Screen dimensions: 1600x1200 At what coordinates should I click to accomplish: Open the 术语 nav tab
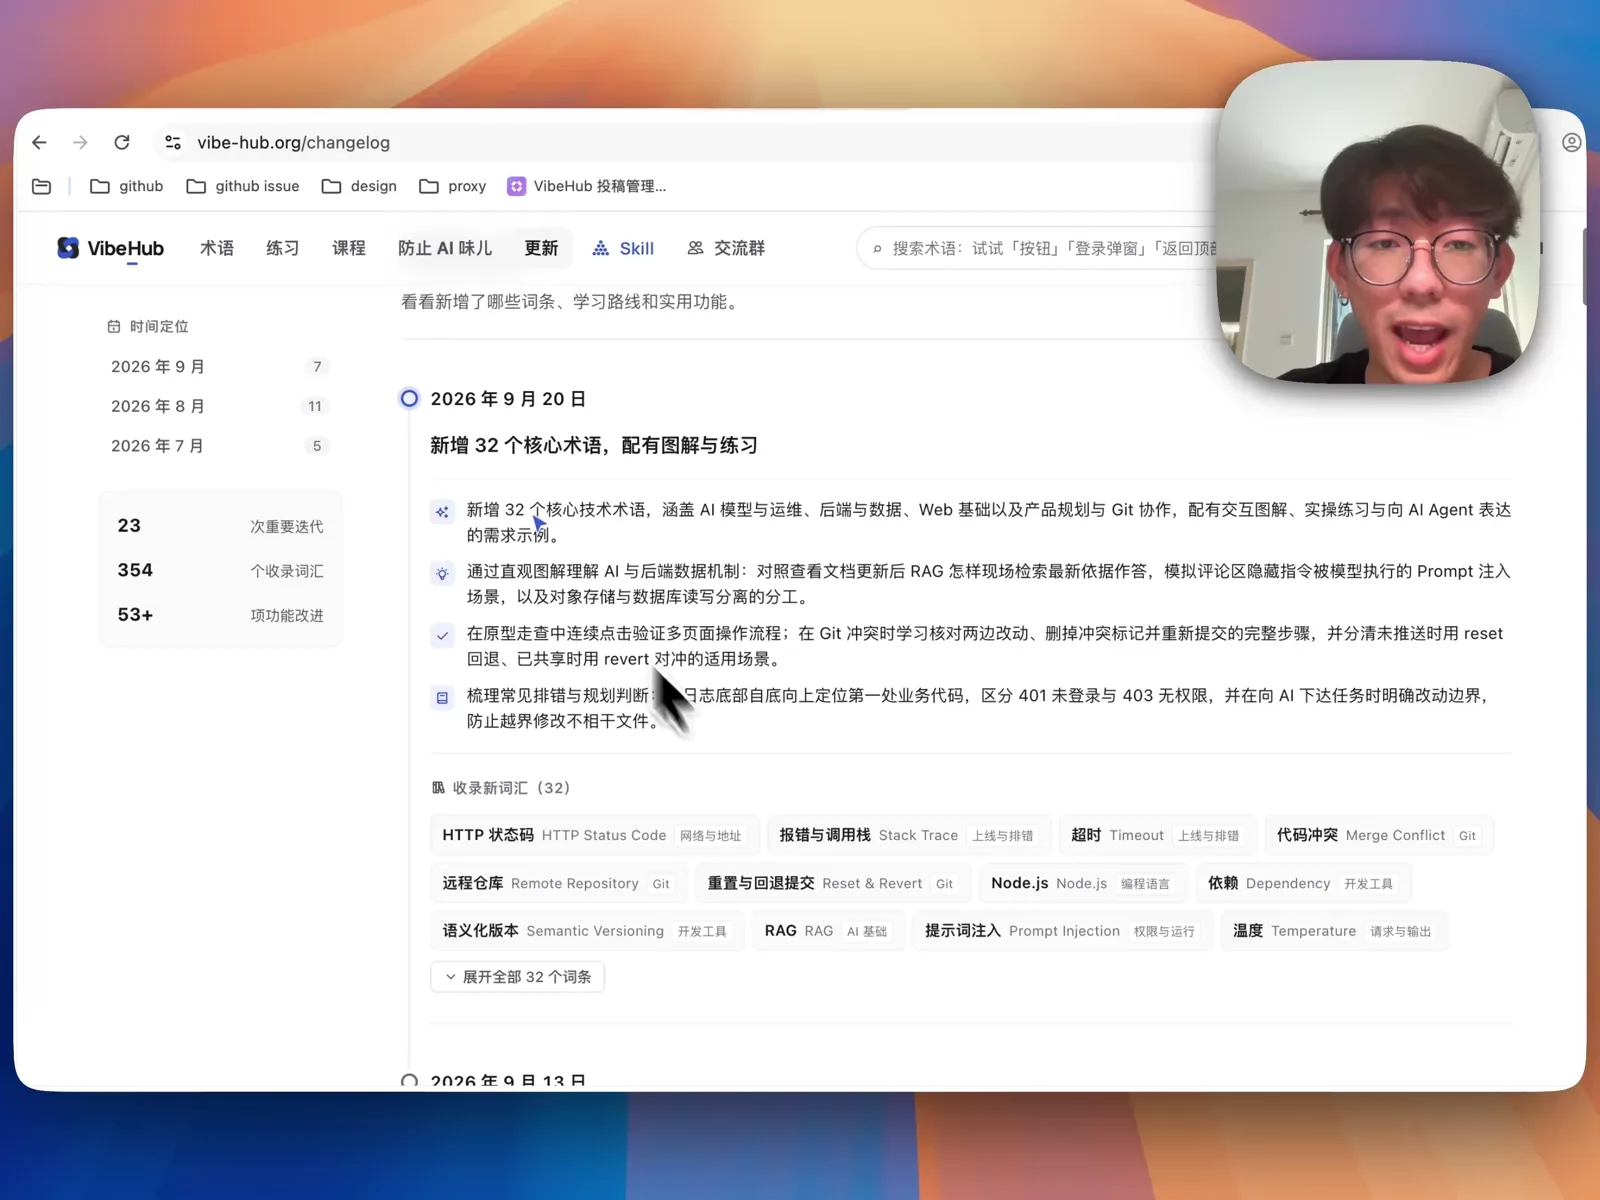pyautogui.click(x=217, y=248)
